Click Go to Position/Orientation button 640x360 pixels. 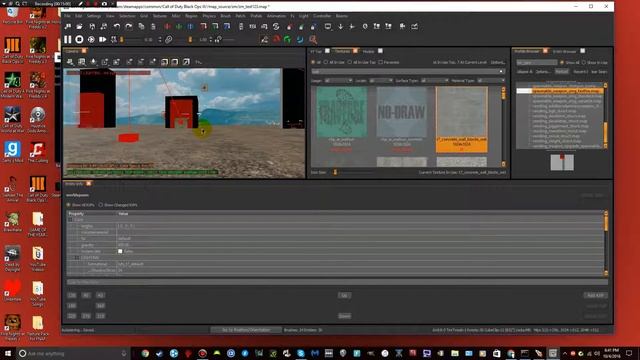coord(246,330)
